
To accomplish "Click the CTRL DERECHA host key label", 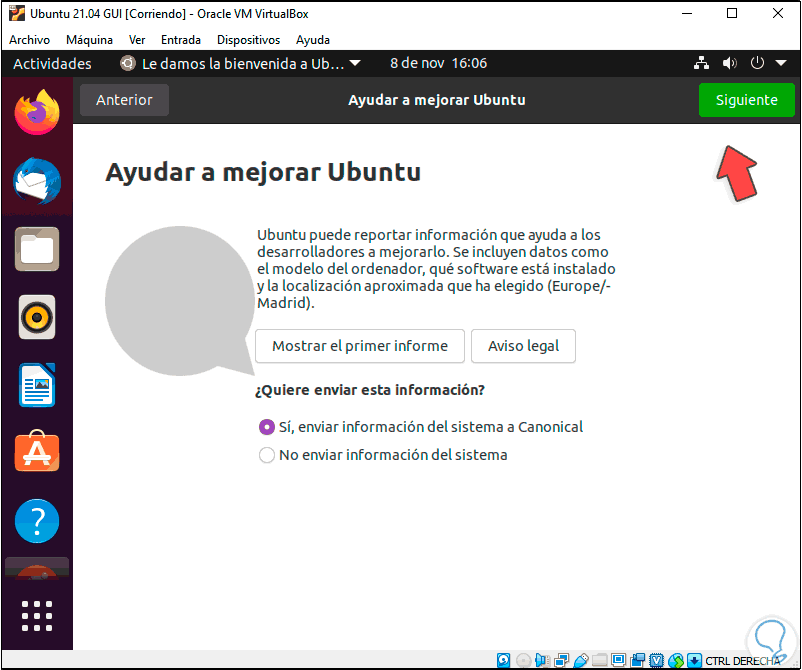I will click(x=743, y=661).
